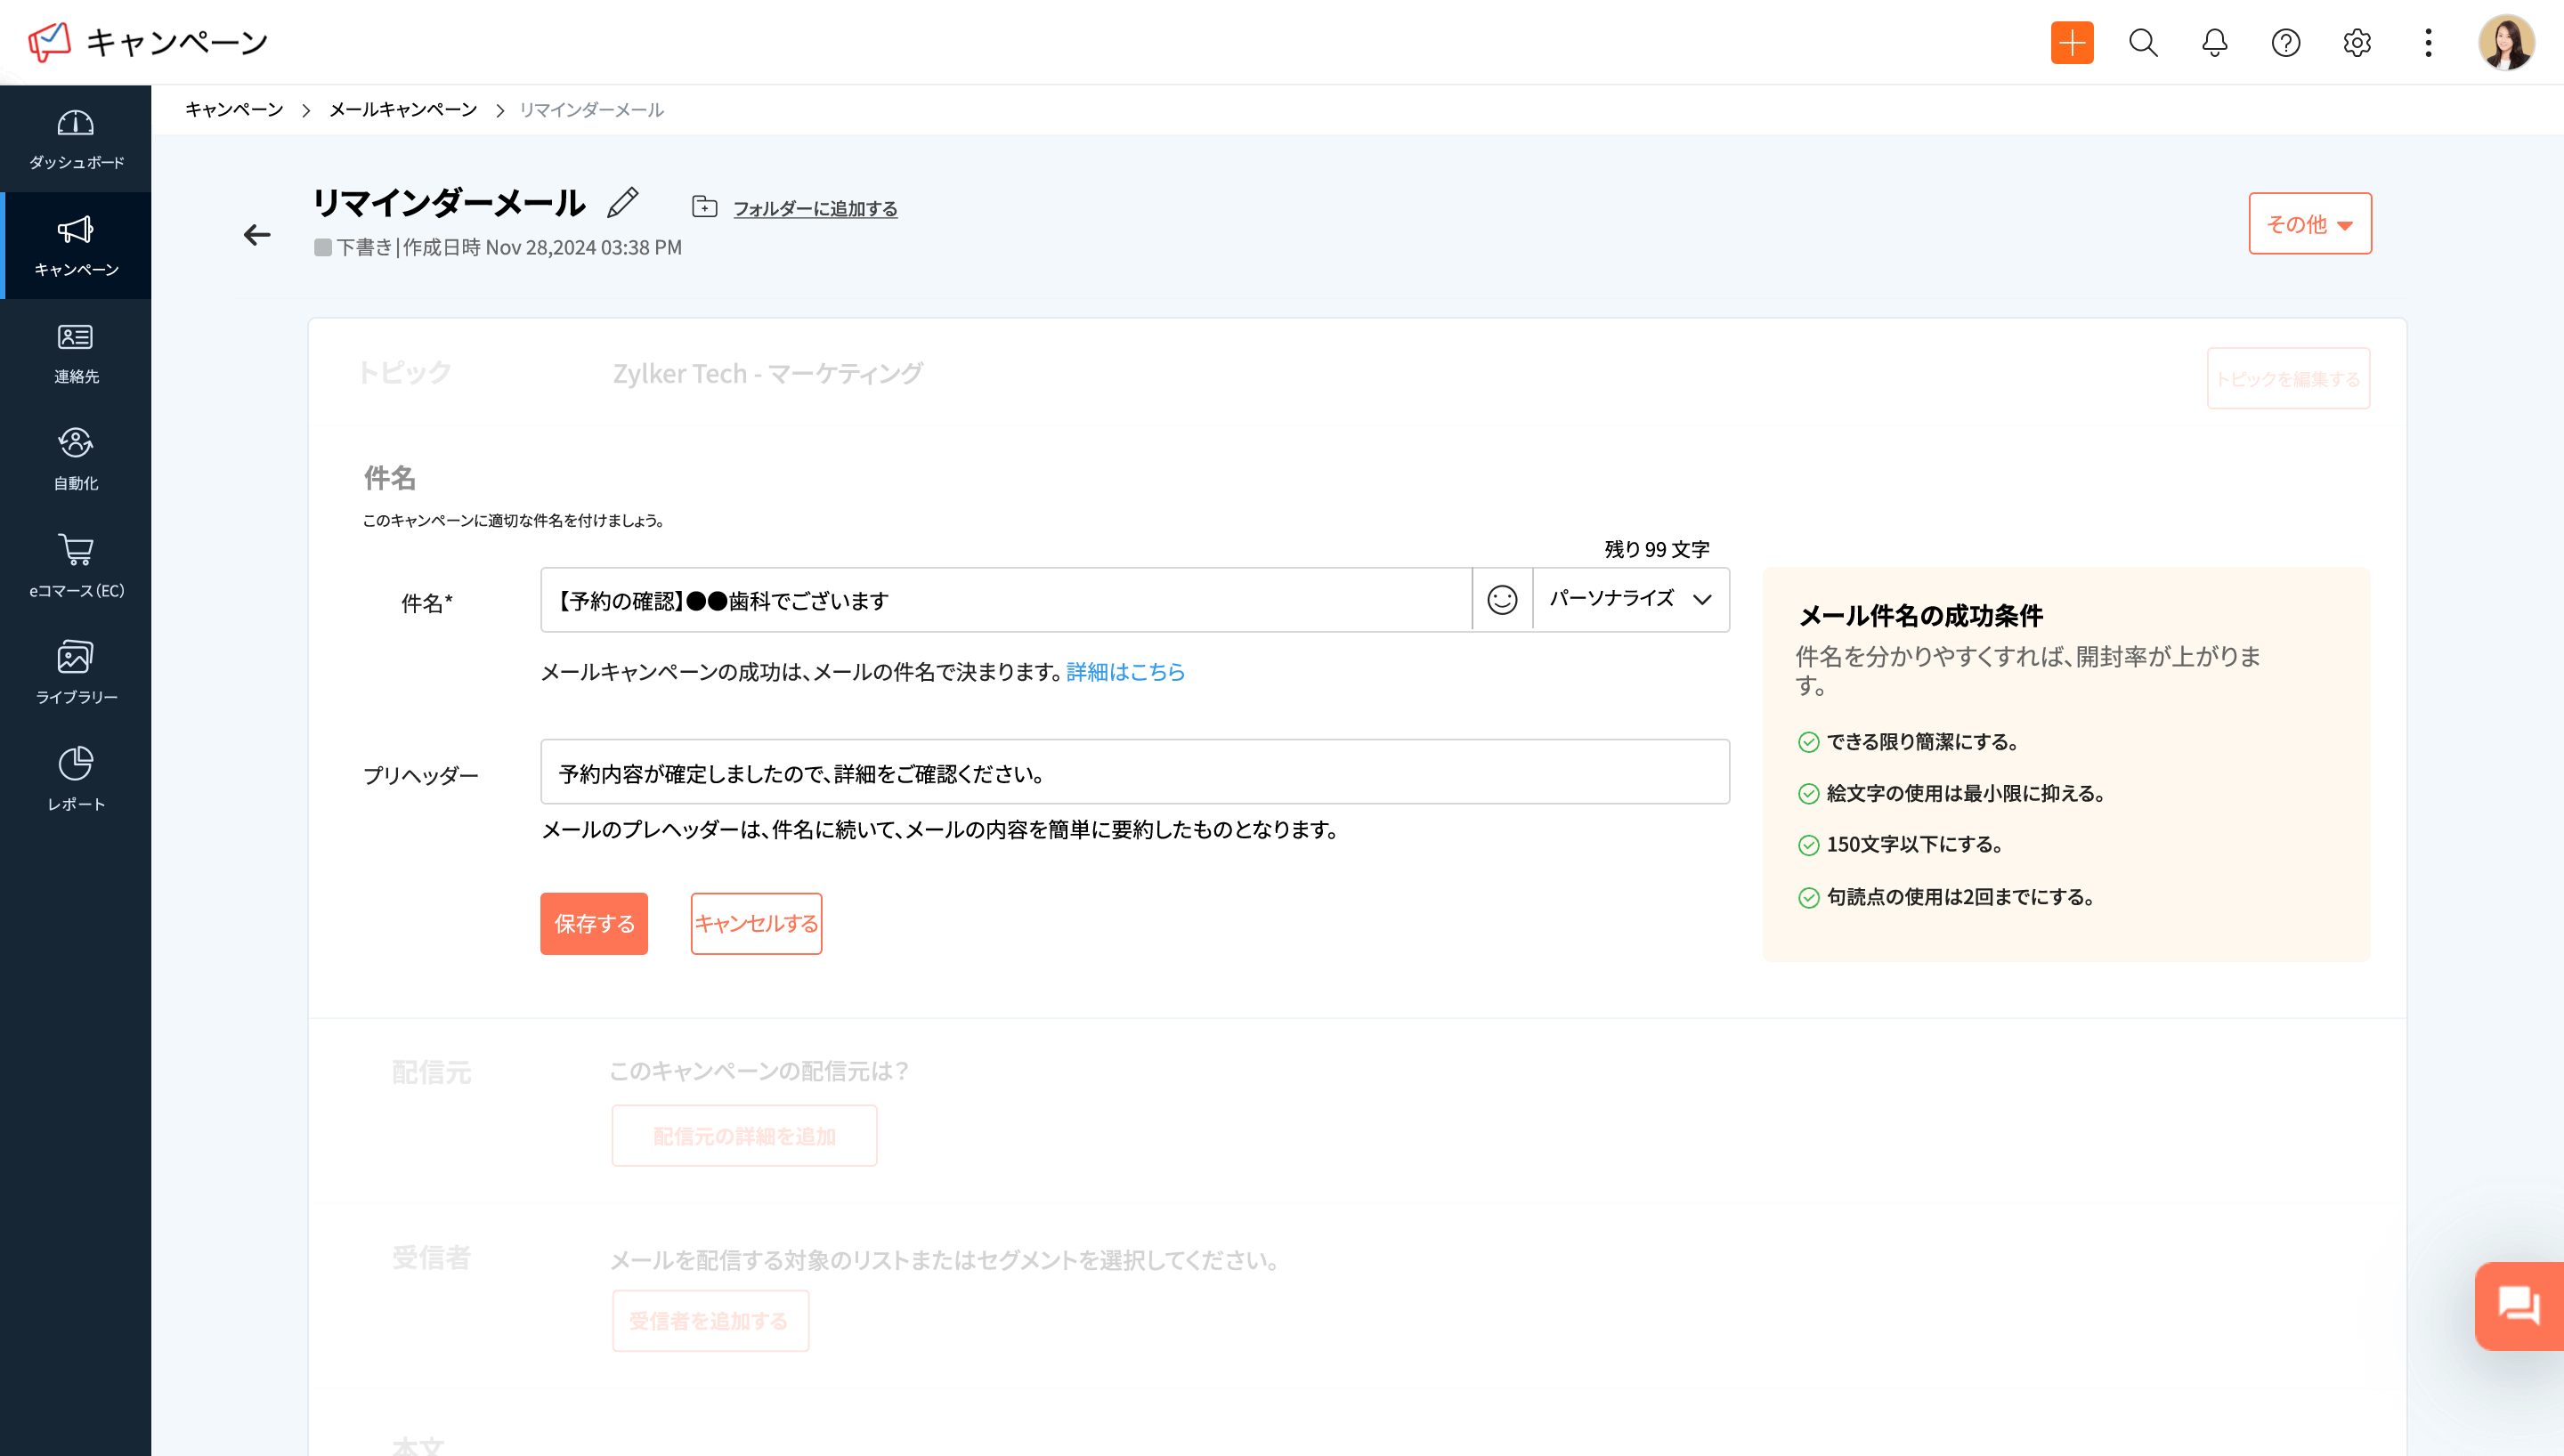Open the レポート sidebar section

click(75, 777)
